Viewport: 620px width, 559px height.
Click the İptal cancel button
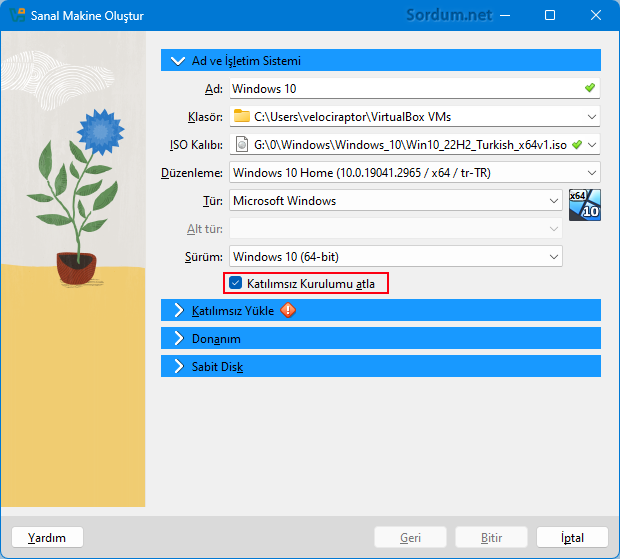[x=572, y=537]
